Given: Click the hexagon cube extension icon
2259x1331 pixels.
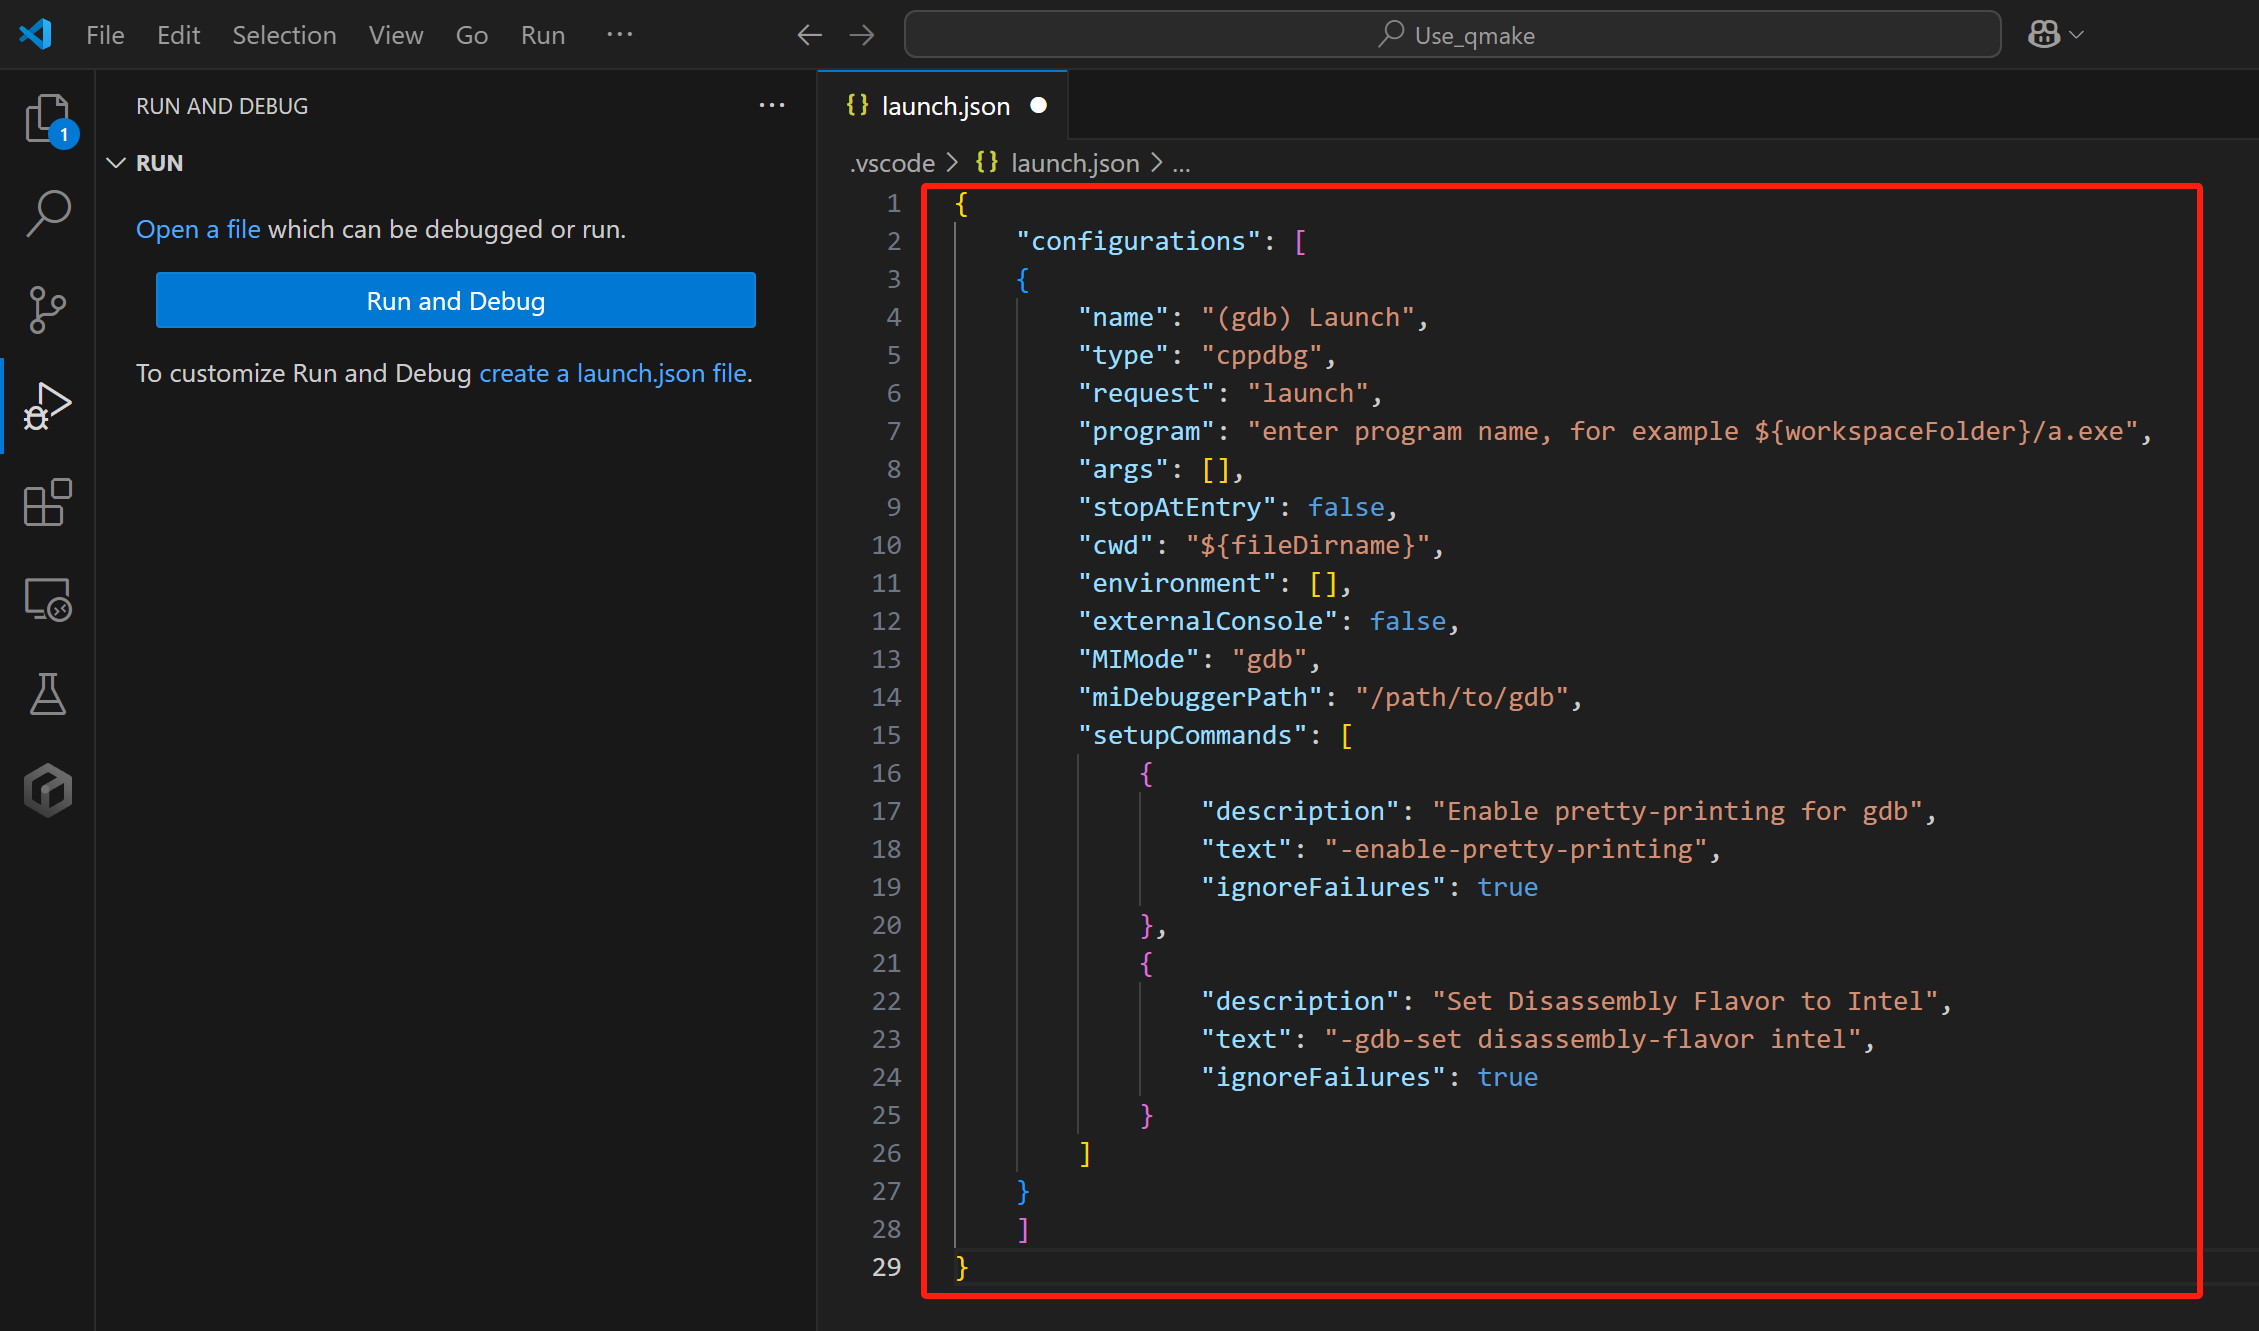Looking at the screenshot, I should point(47,790).
